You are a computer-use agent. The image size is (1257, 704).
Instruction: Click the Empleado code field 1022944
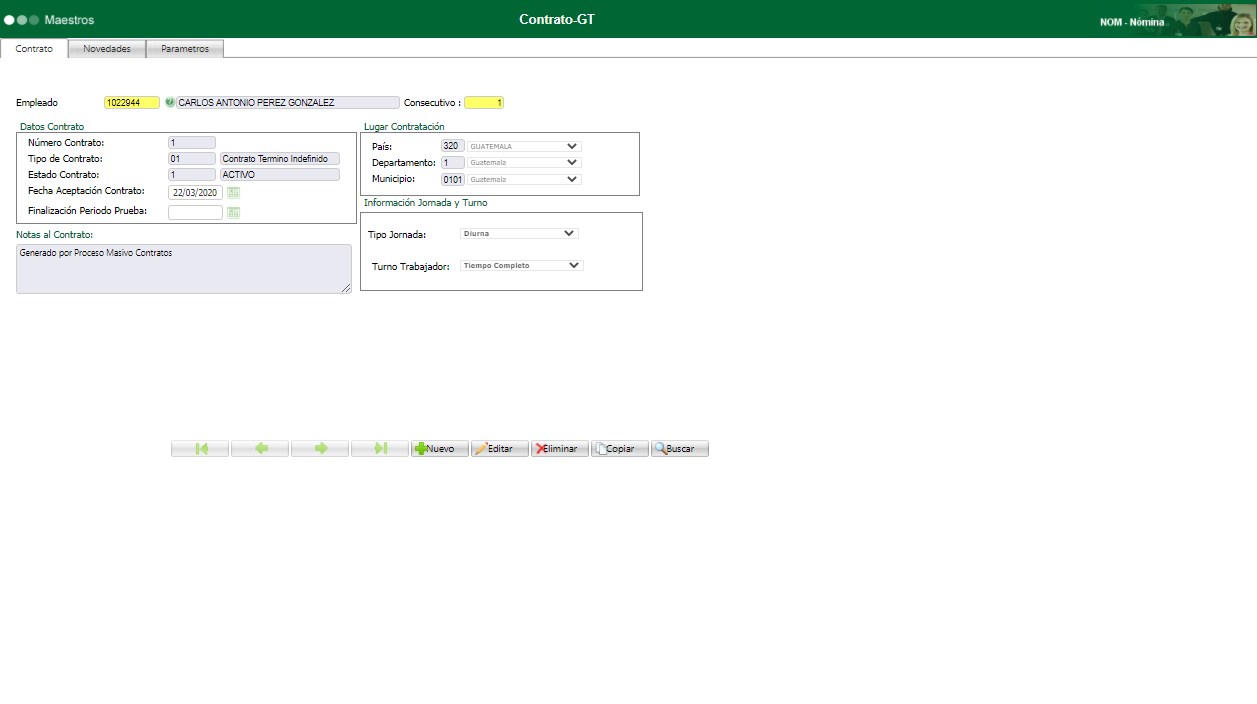click(132, 102)
